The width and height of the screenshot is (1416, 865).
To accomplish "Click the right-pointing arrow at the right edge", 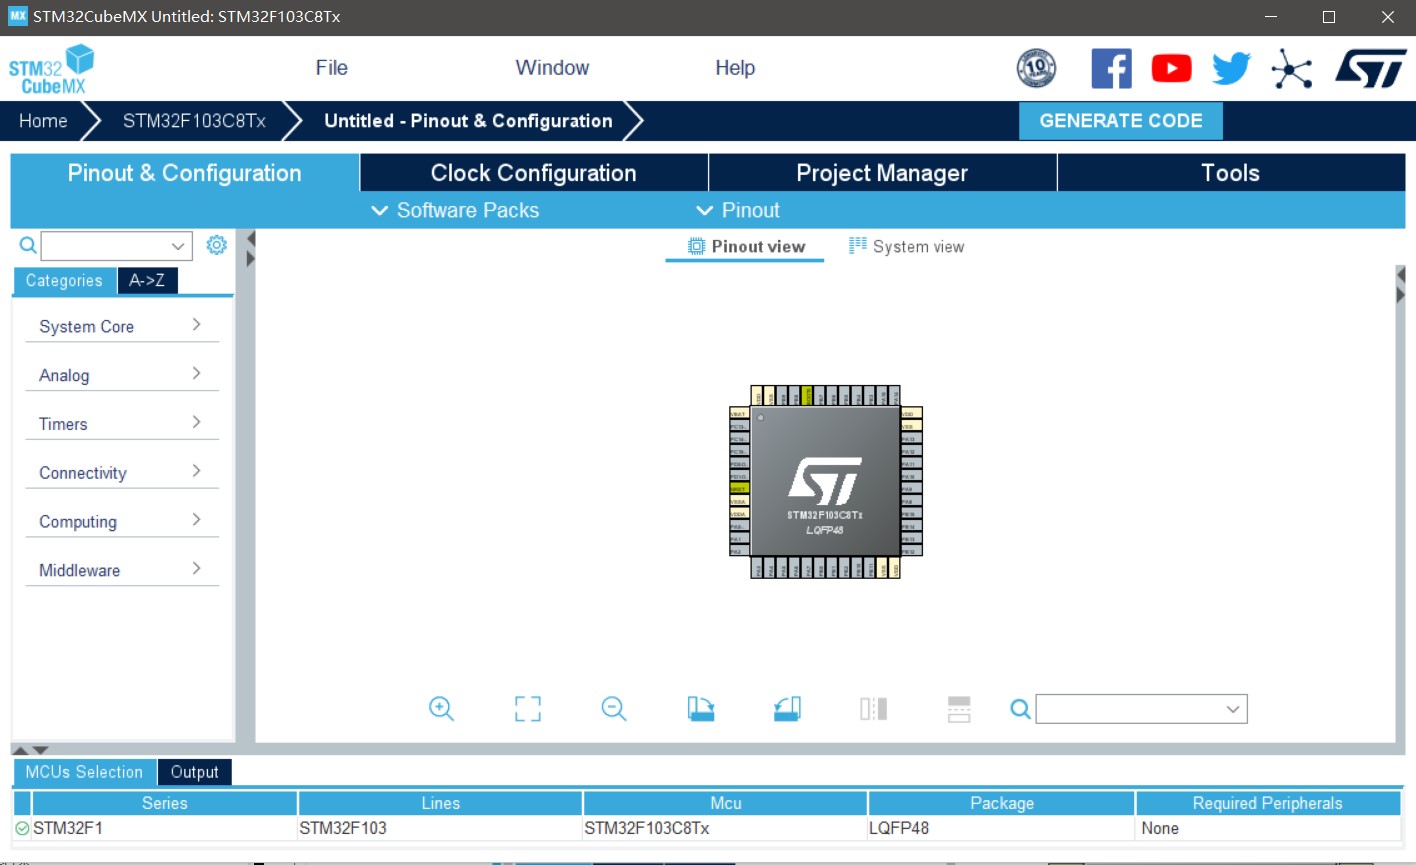I will click(x=1400, y=294).
